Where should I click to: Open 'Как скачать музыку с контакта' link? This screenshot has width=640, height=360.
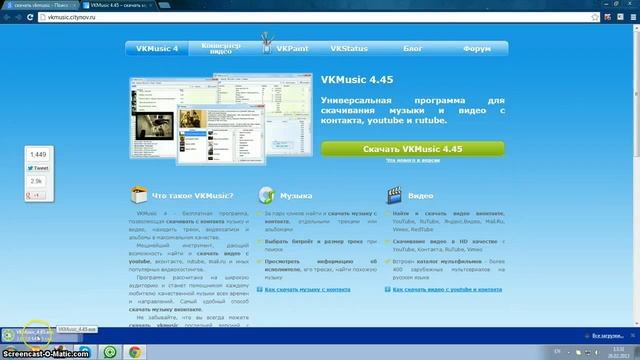tap(307, 289)
